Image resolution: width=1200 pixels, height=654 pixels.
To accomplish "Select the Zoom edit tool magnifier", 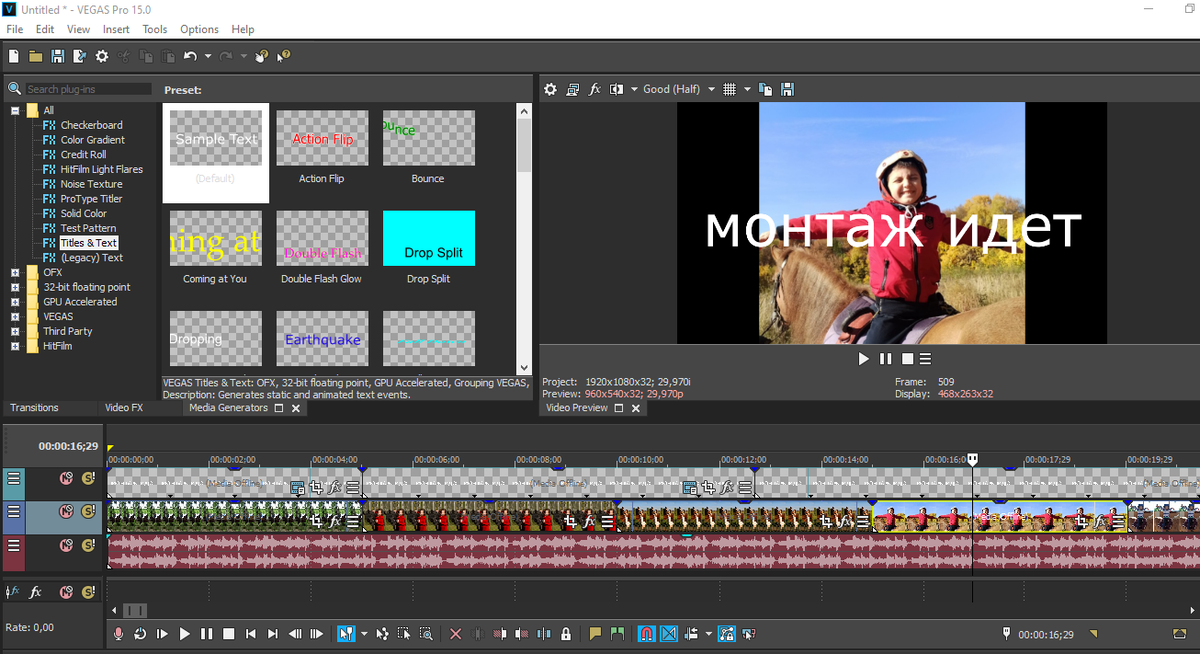I will pos(426,634).
